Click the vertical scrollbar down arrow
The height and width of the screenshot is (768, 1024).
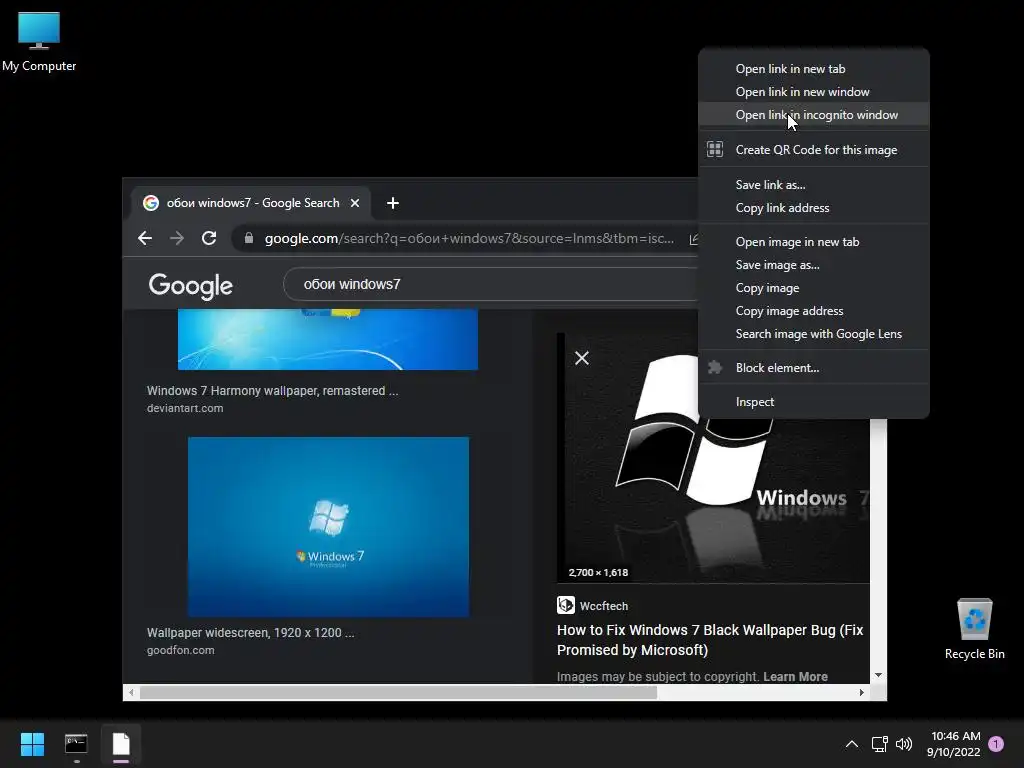click(878, 675)
